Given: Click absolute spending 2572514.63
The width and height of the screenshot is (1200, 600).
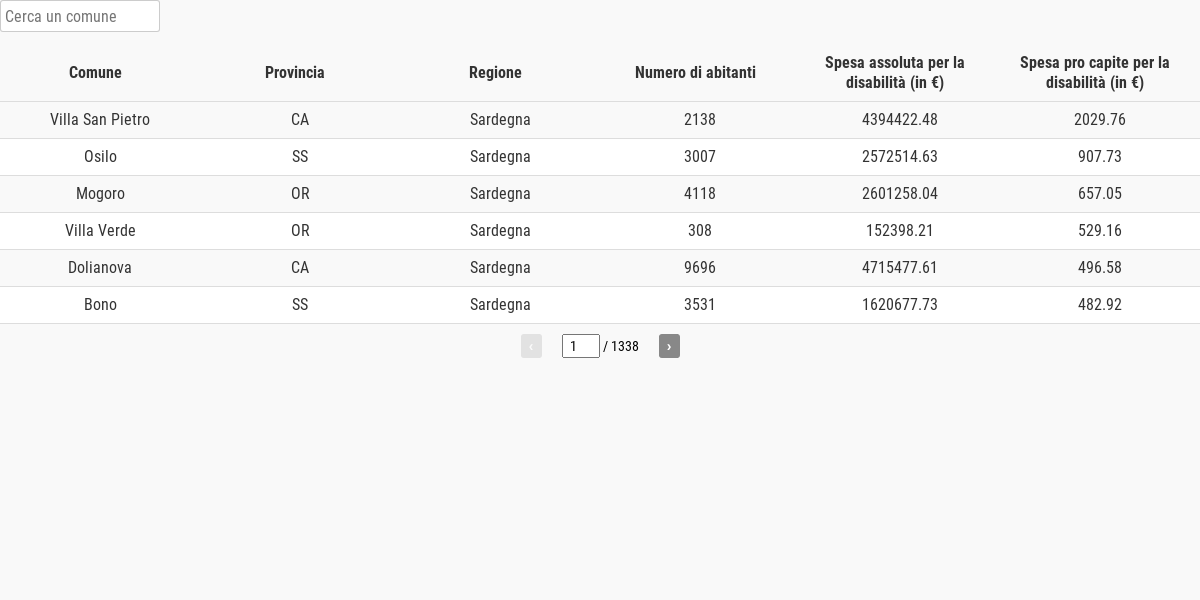Looking at the screenshot, I should [900, 157].
